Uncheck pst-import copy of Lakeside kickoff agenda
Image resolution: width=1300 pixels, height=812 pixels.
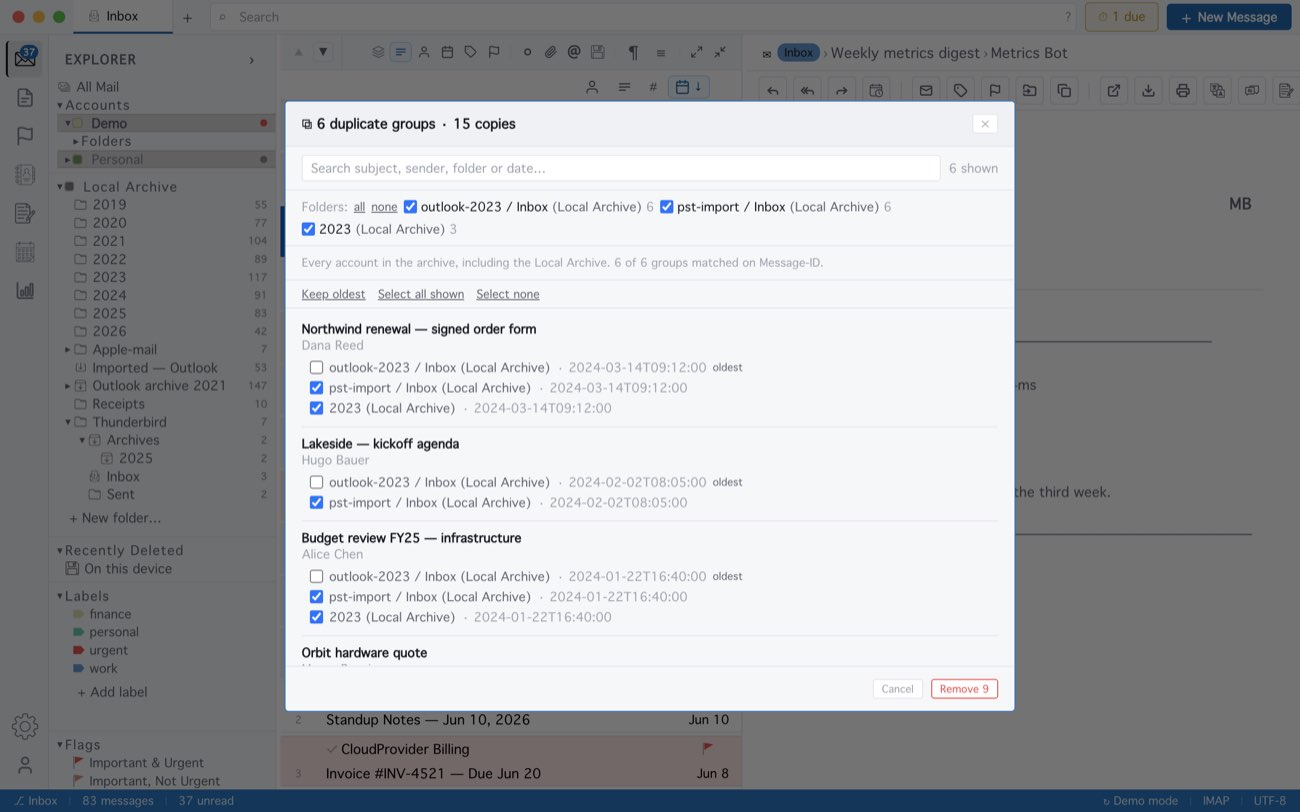pyautogui.click(x=316, y=503)
